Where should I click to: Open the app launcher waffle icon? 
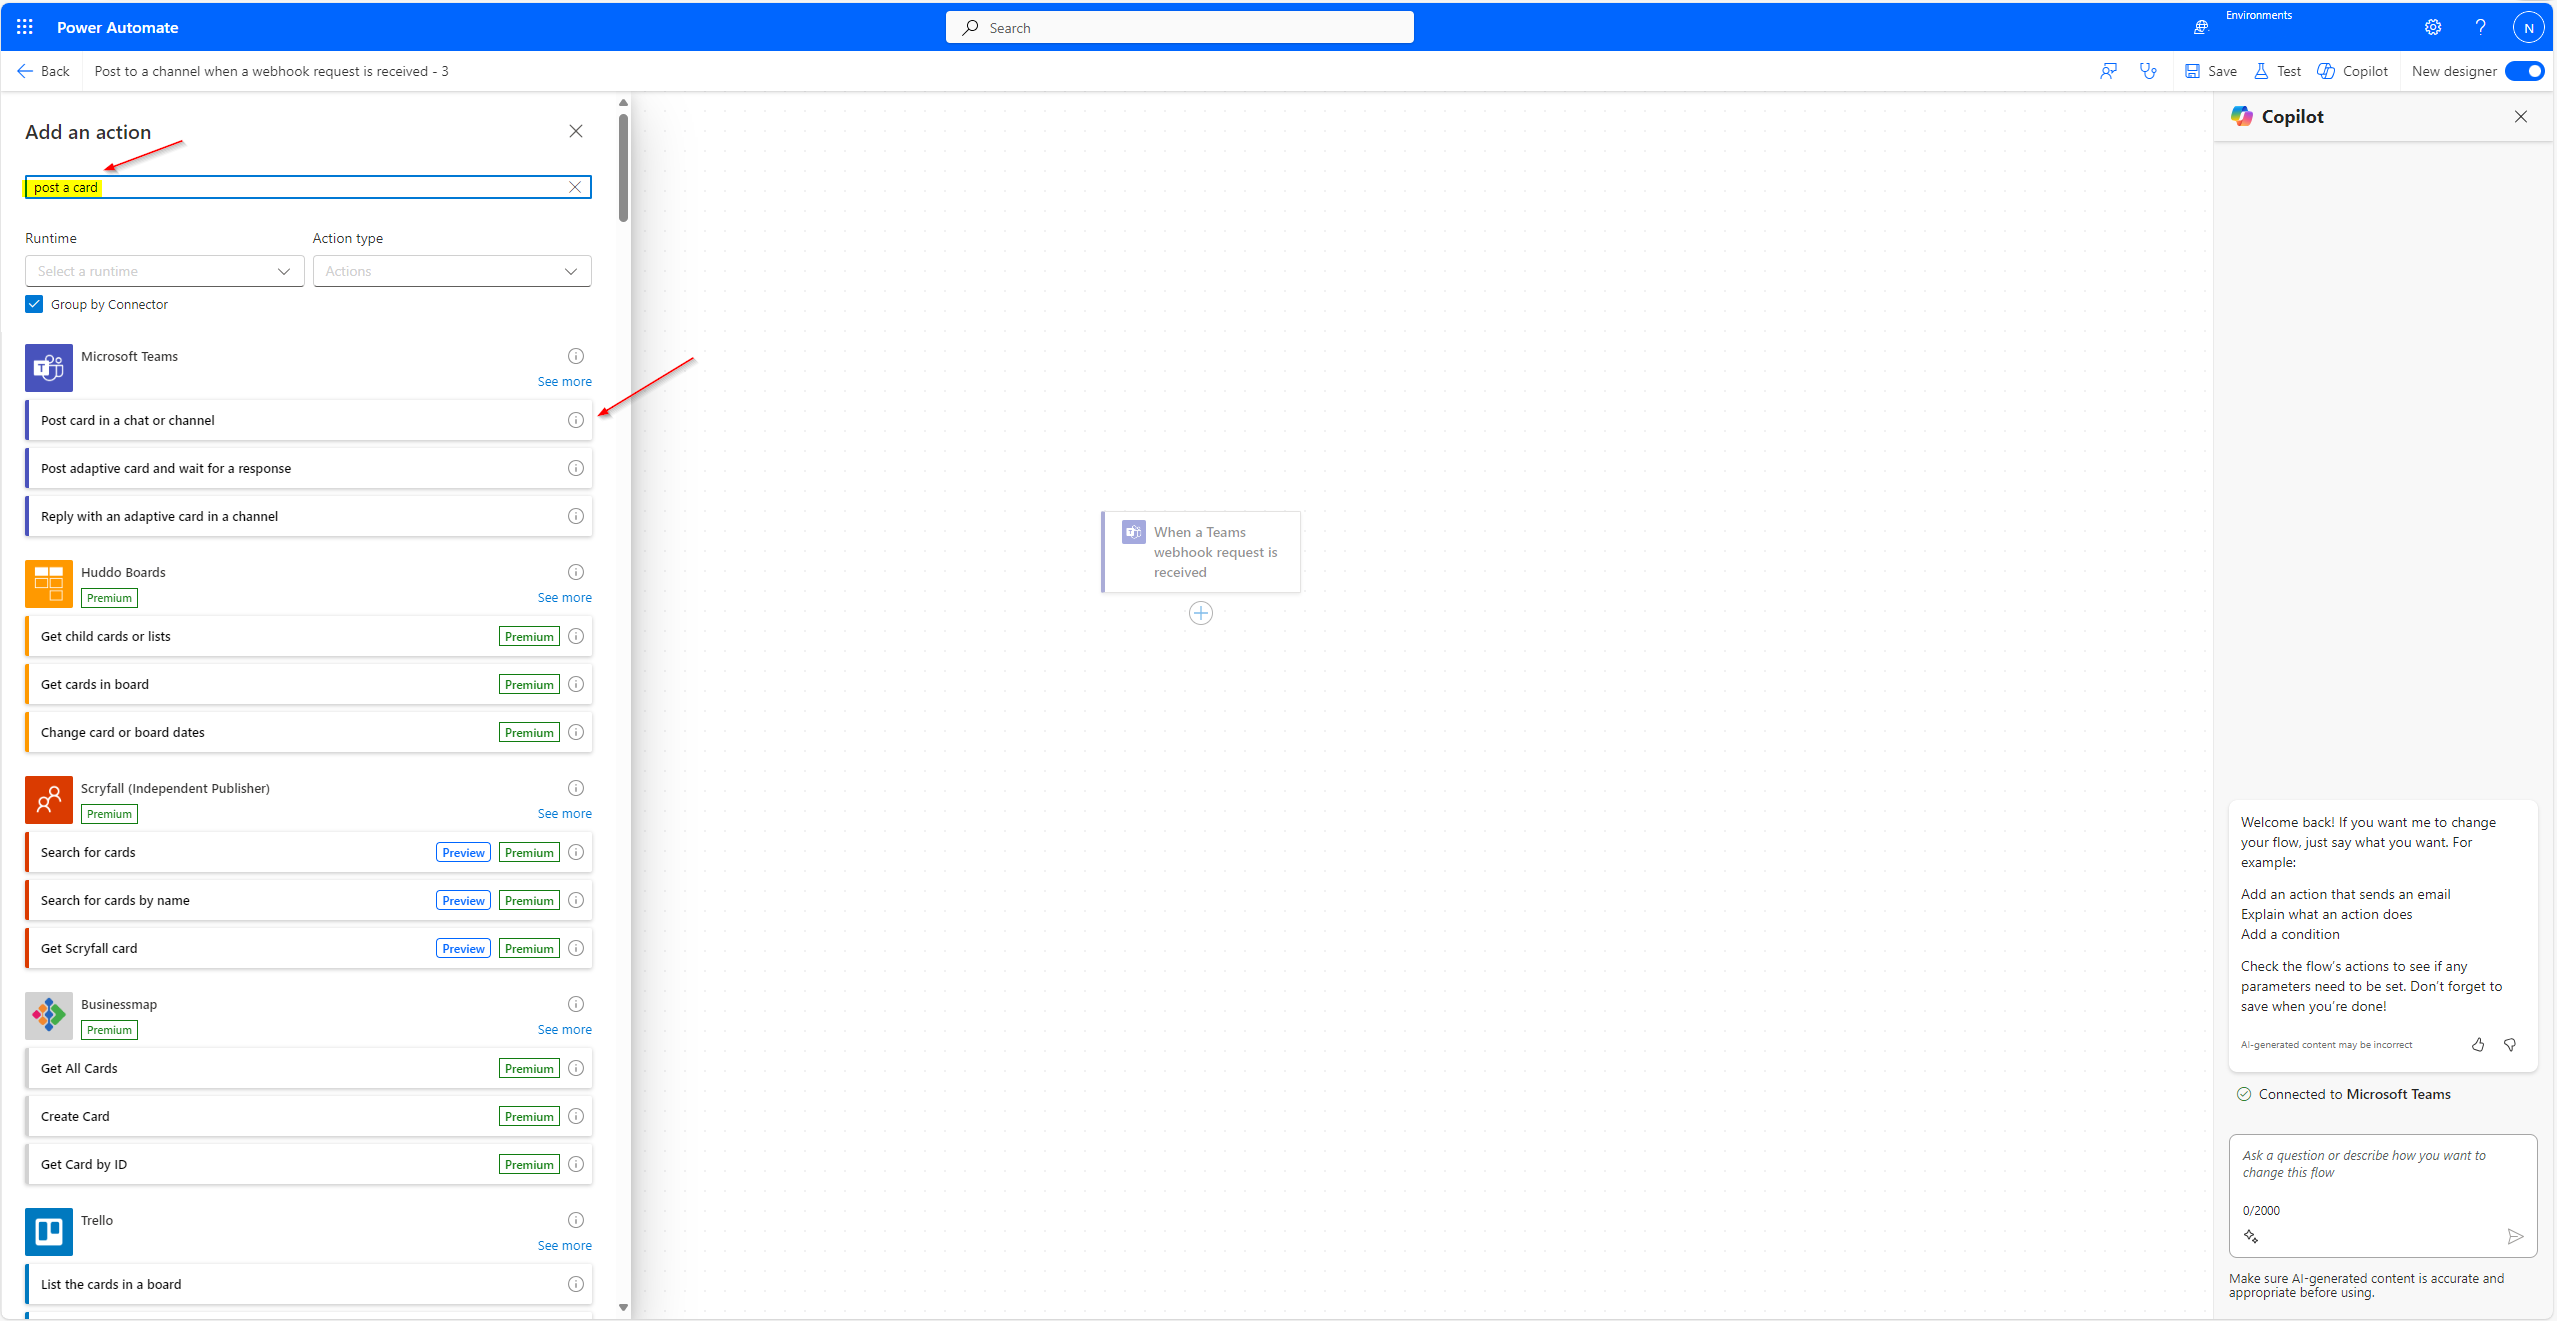[25, 27]
